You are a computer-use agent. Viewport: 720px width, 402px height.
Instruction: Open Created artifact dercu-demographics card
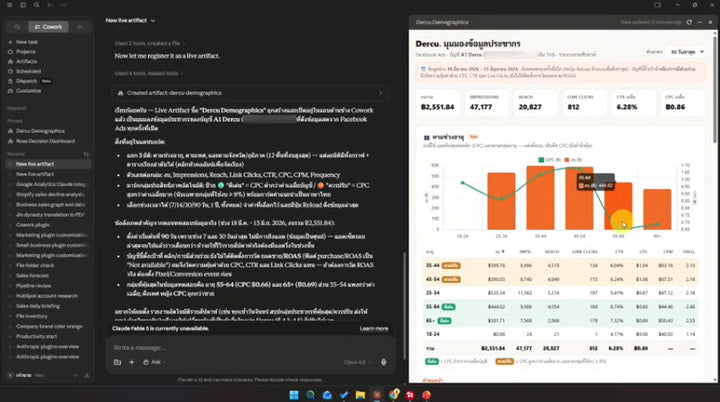250,93
